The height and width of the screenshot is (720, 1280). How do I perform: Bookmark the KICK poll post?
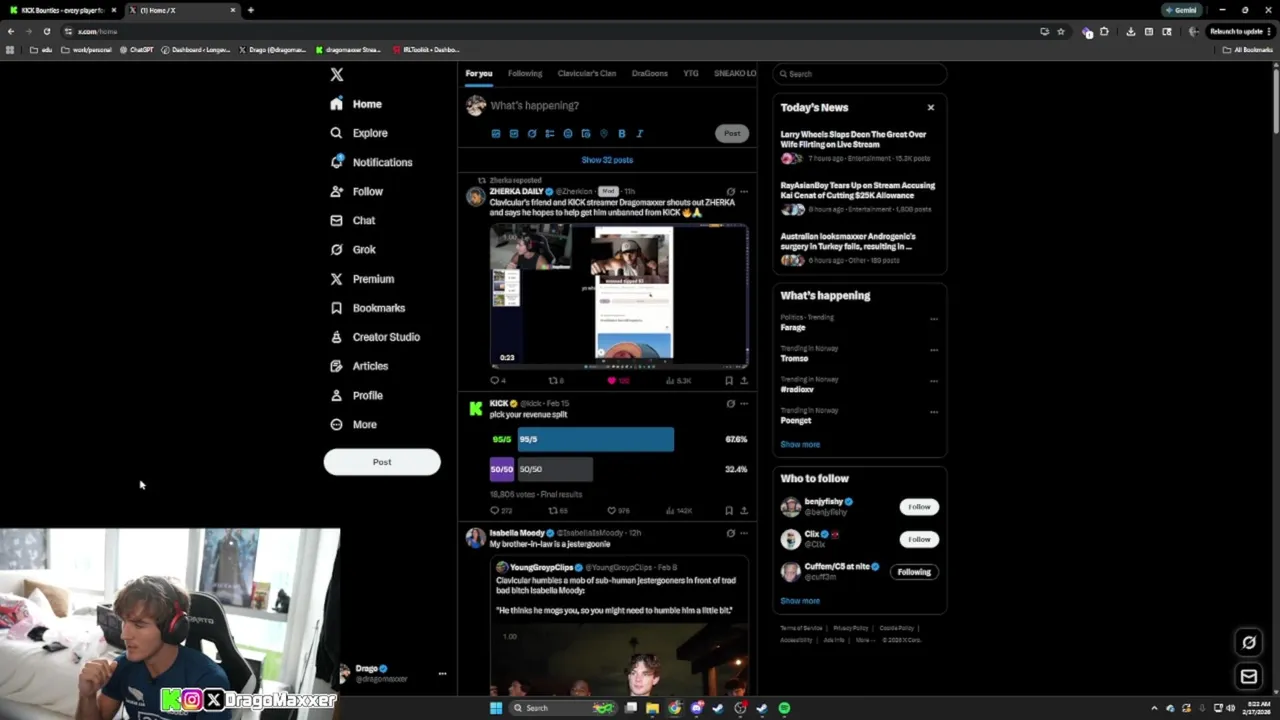coord(729,510)
